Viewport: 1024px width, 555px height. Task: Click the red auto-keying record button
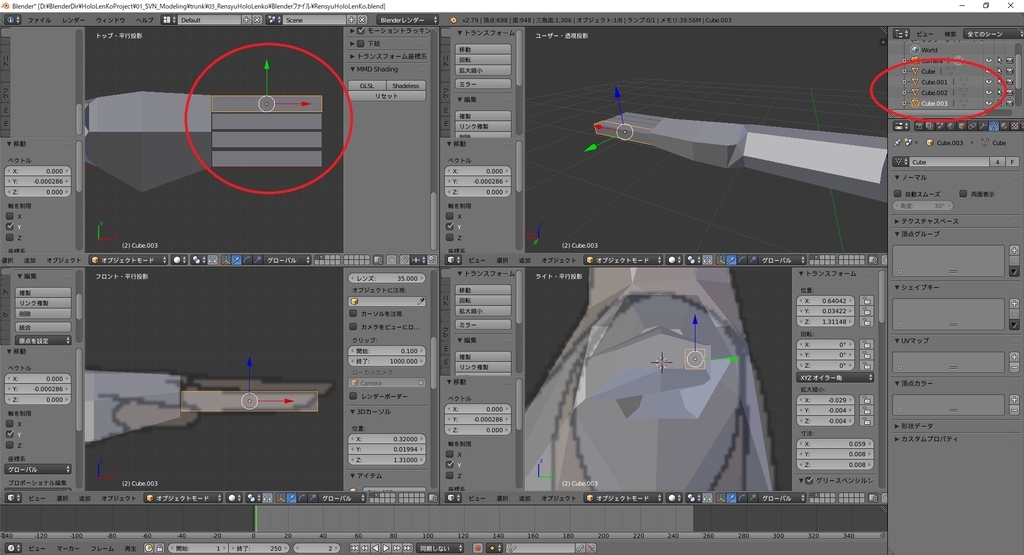(478, 548)
